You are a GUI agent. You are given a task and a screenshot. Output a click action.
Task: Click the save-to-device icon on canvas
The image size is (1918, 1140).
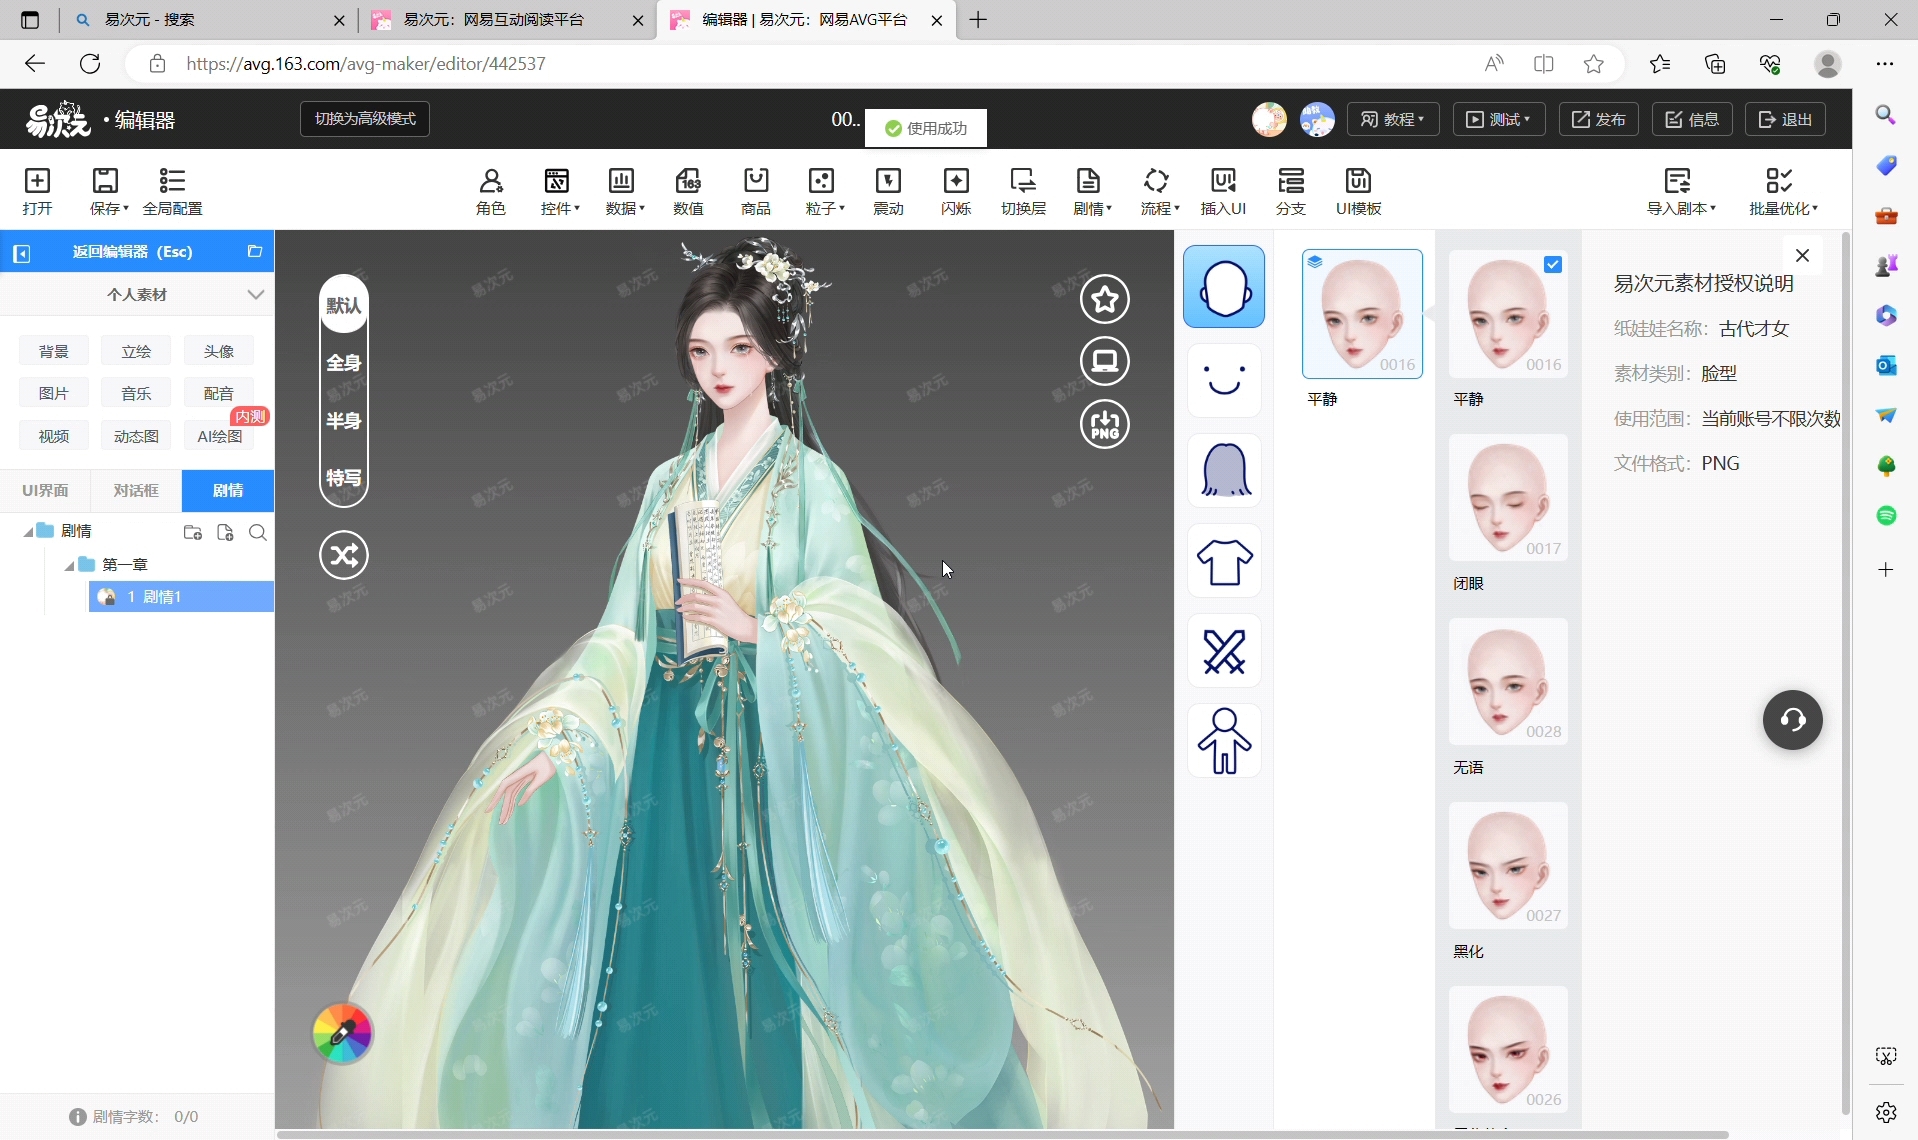(1105, 361)
